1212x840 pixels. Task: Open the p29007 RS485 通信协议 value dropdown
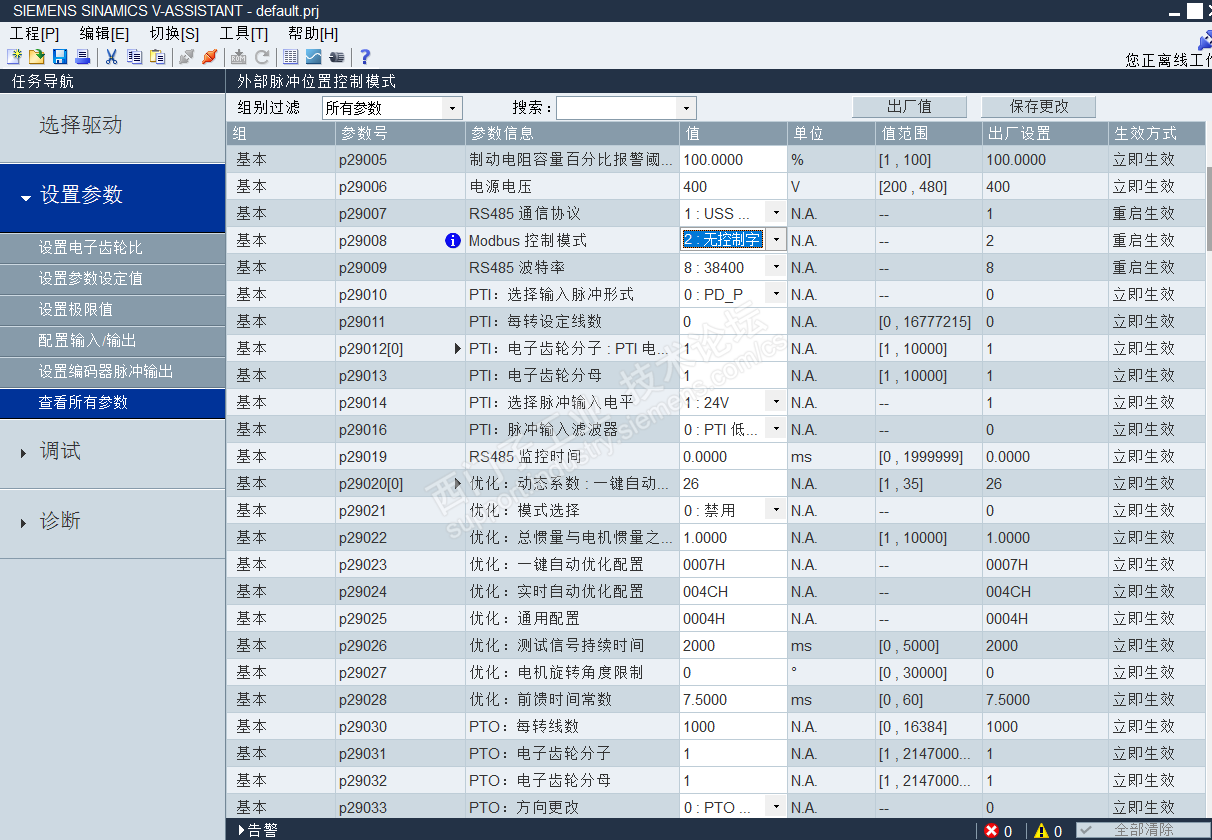(776, 213)
